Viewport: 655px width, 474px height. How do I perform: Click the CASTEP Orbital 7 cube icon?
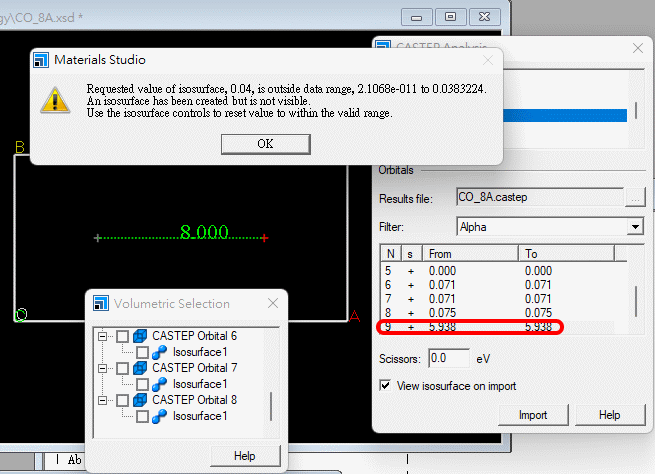(140, 368)
